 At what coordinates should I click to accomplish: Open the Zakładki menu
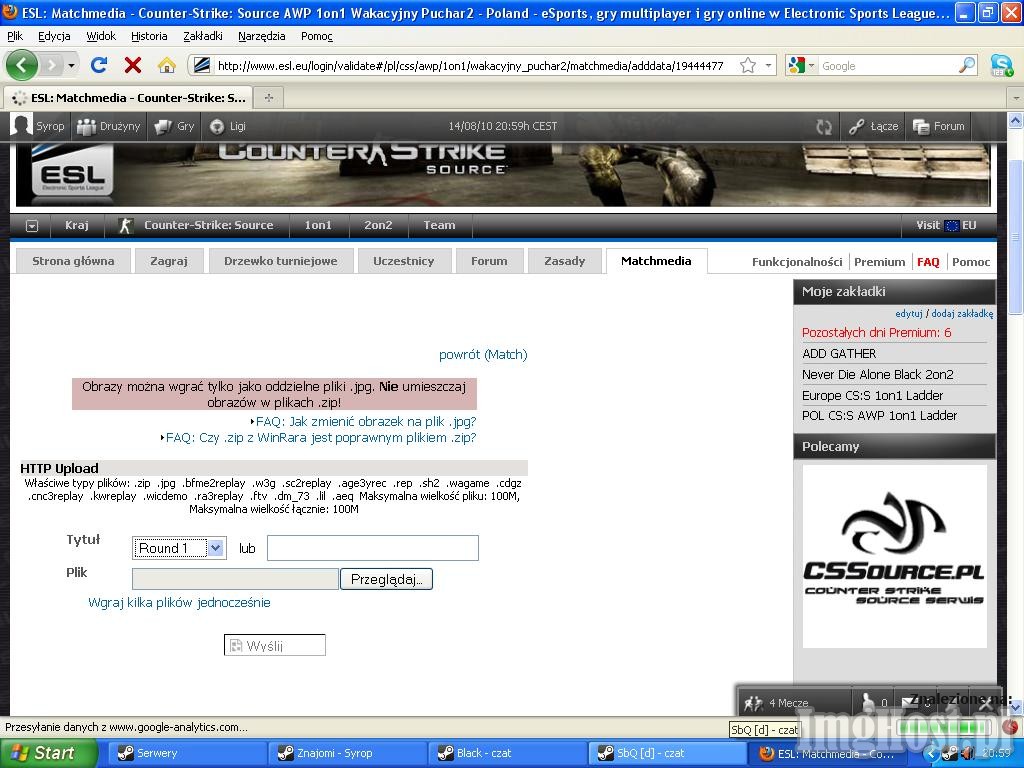pyautogui.click(x=203, y=37)
